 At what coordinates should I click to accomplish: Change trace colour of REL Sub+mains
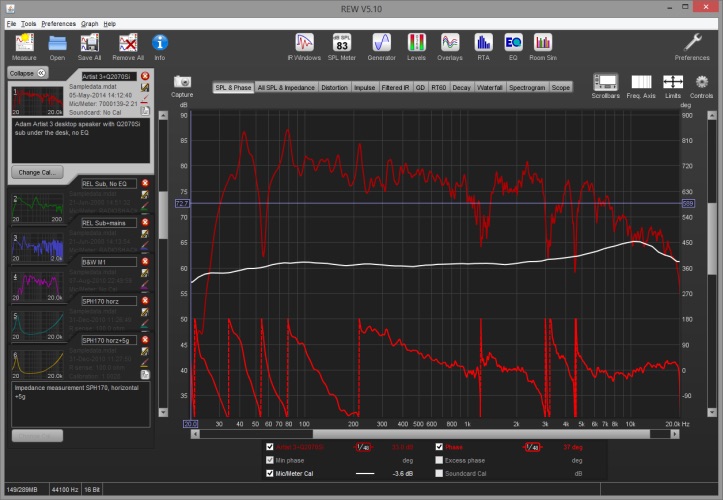click(145, 245)
